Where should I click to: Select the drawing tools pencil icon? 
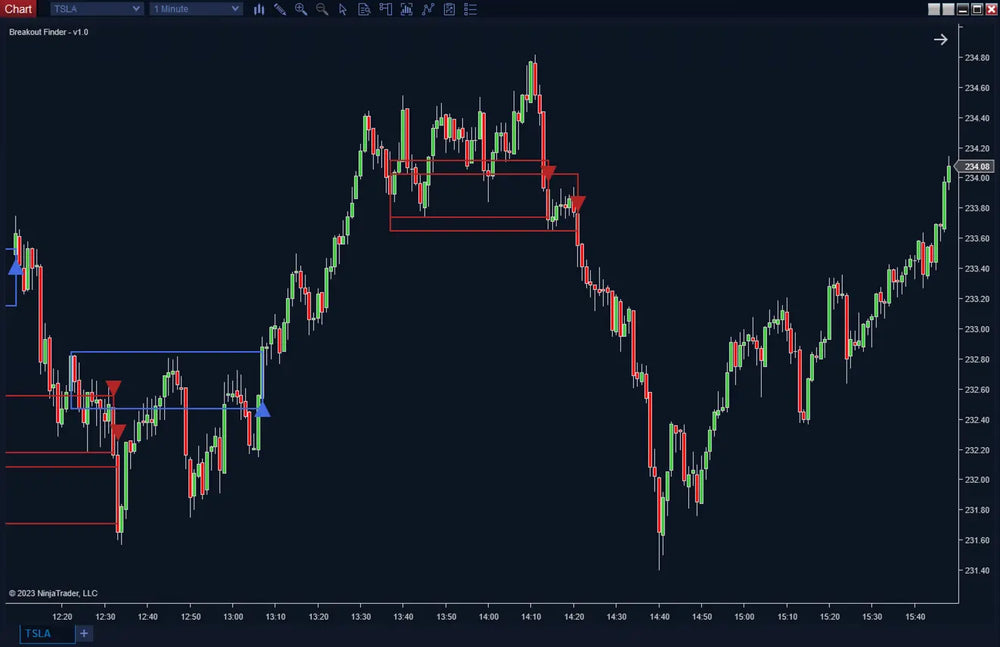point(280,9)
